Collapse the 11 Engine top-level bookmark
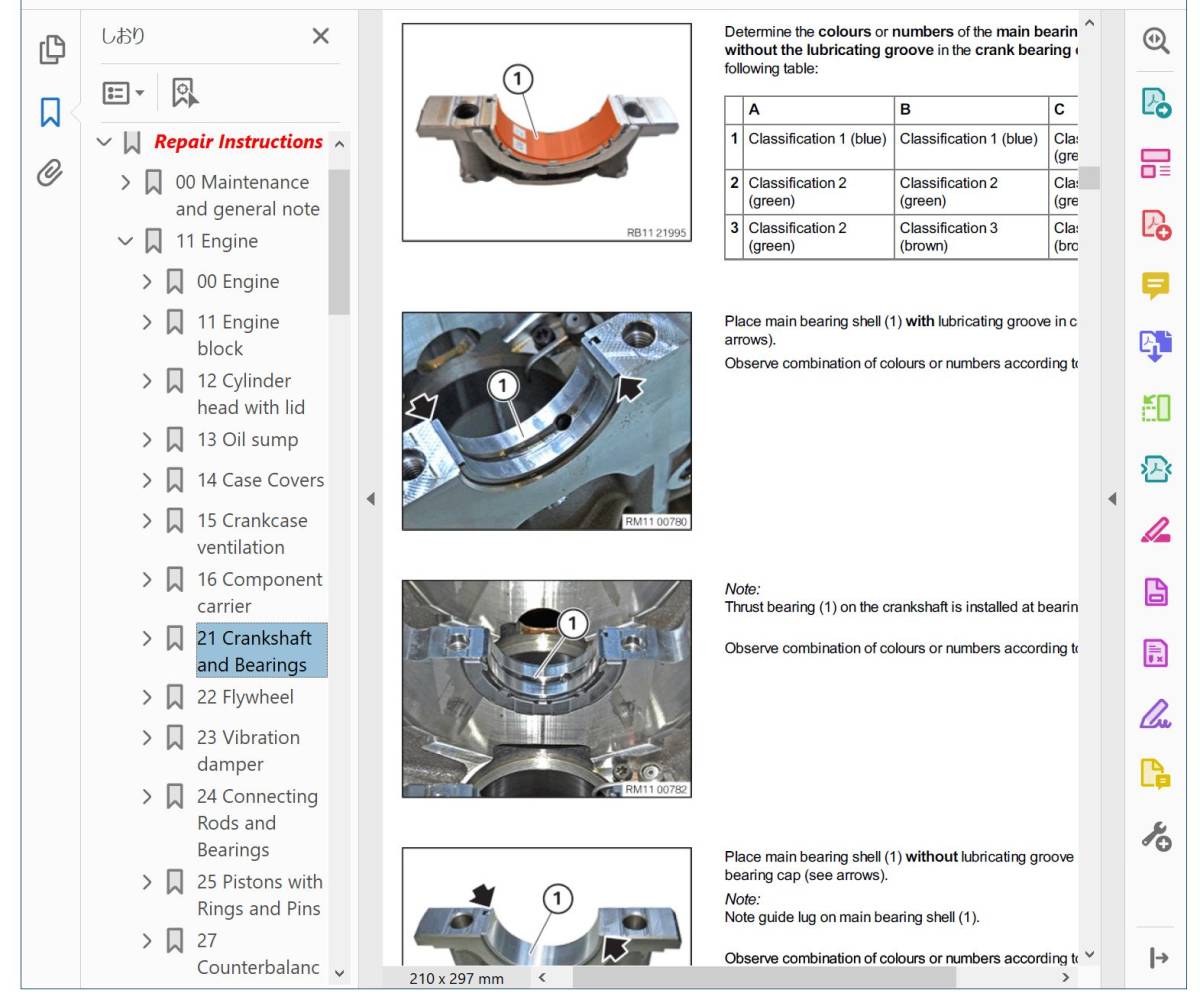The height and width of the screenshot is (1003, 1200). pos(125,241)
